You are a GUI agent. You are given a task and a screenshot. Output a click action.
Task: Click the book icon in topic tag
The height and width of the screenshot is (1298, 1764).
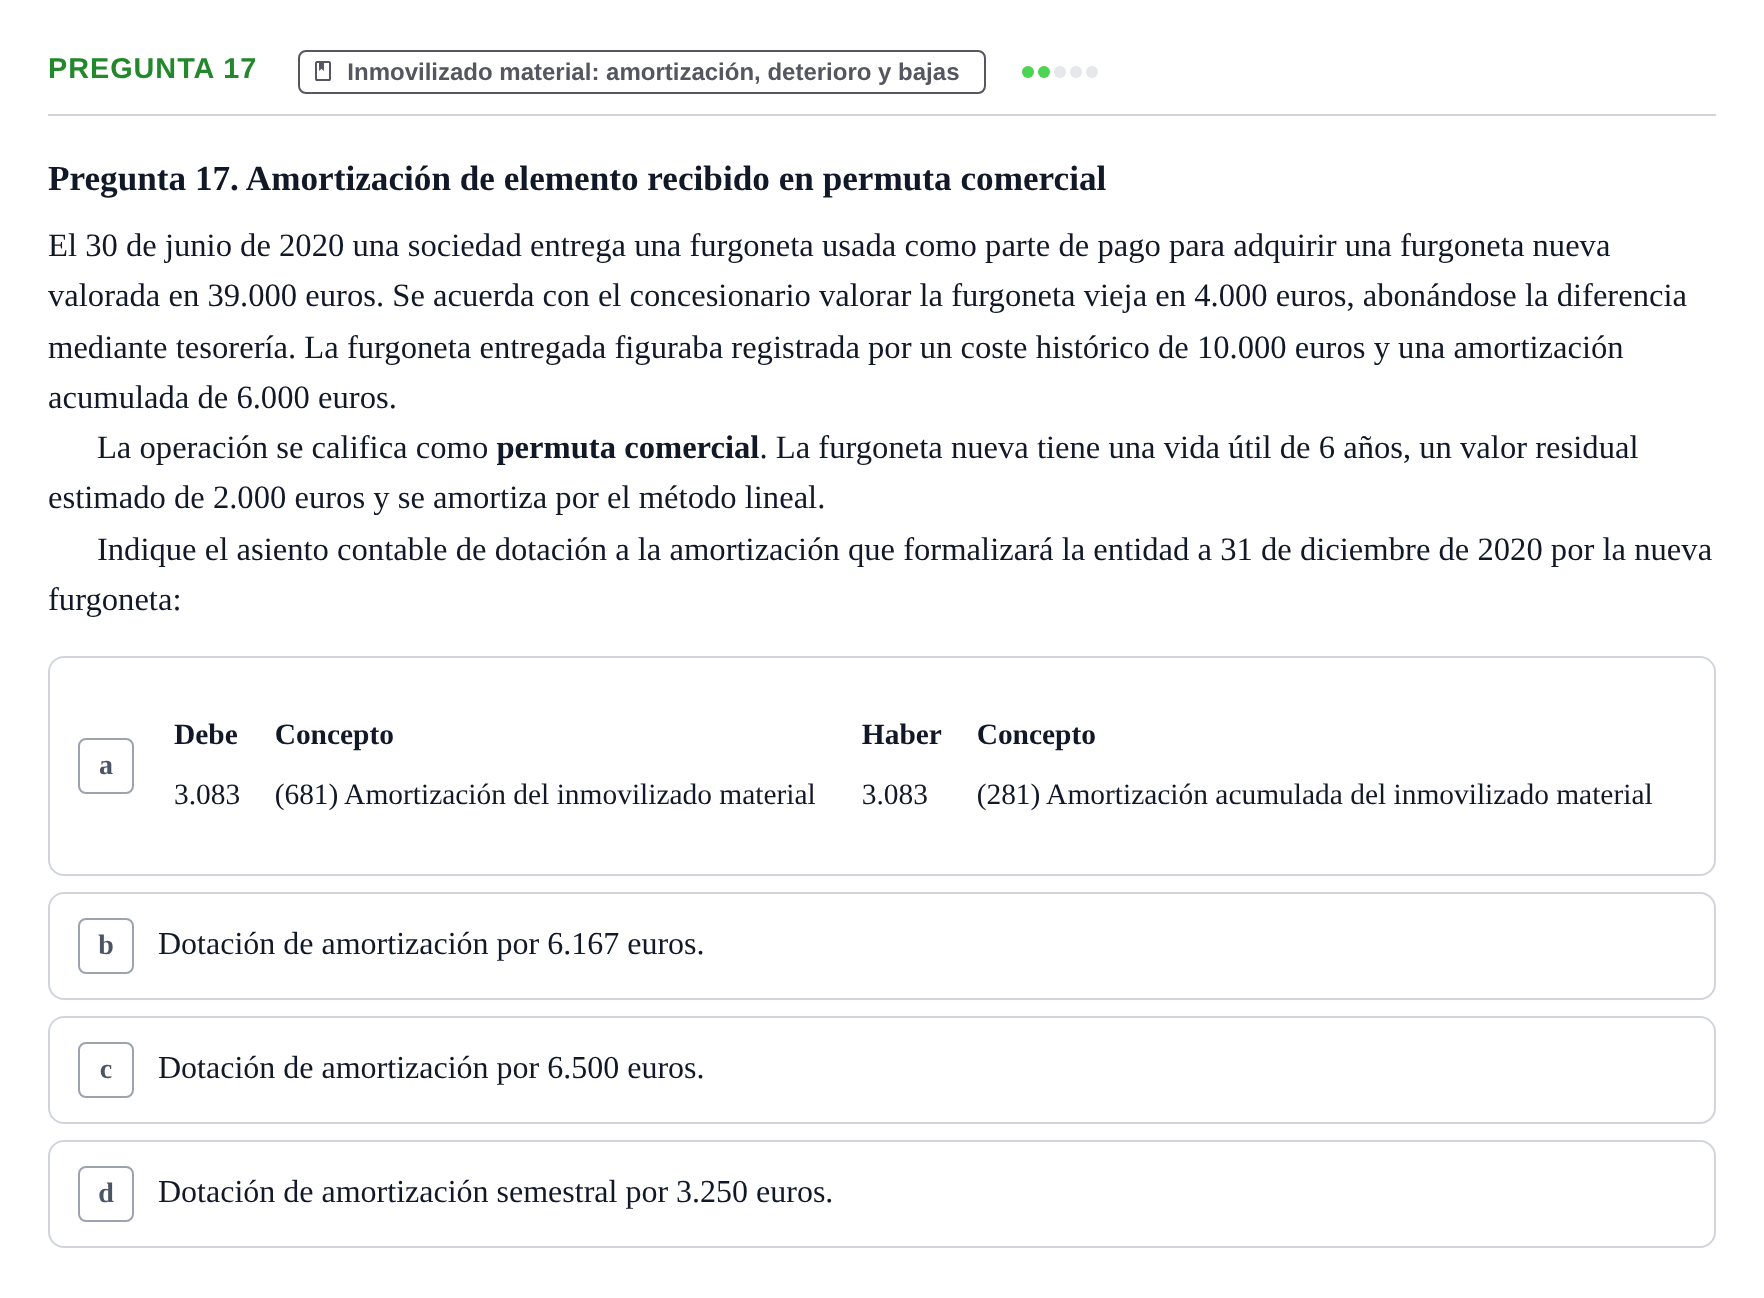[323, 72]
